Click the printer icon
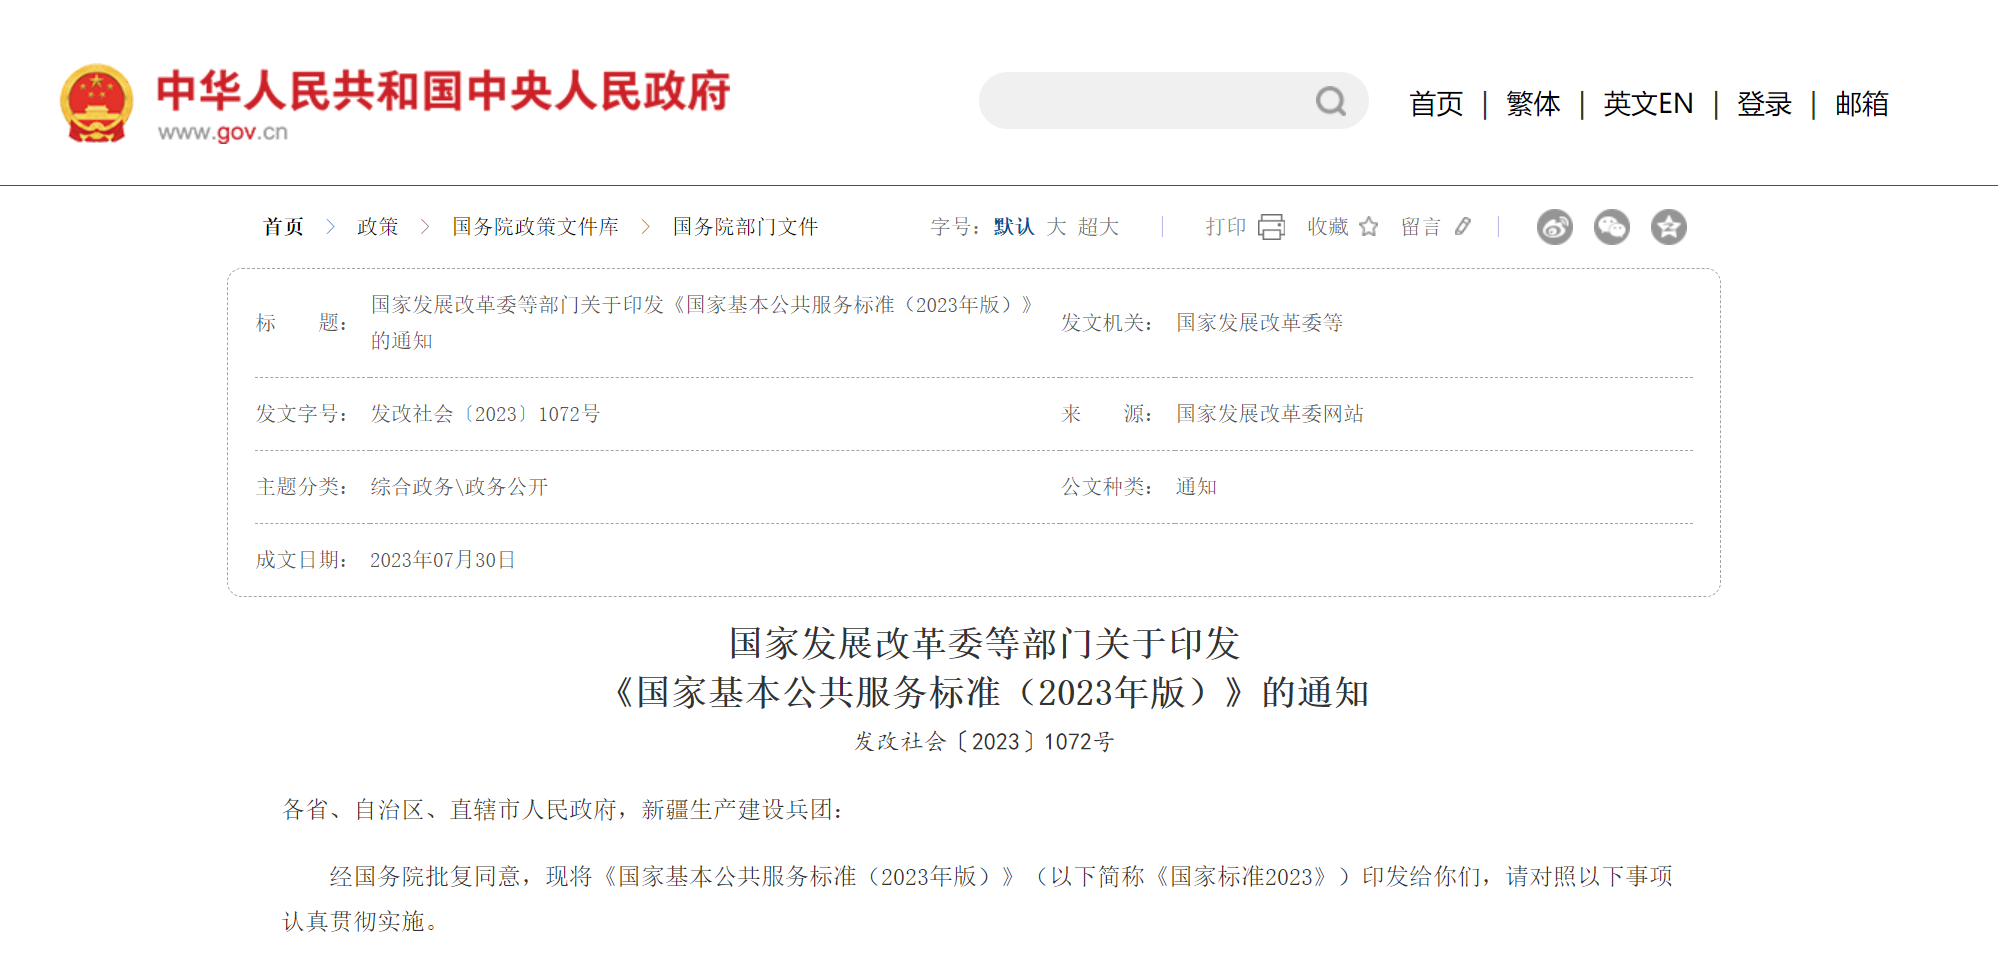The width and height of the screenshot is (1998, 968). coord(1271,227)
